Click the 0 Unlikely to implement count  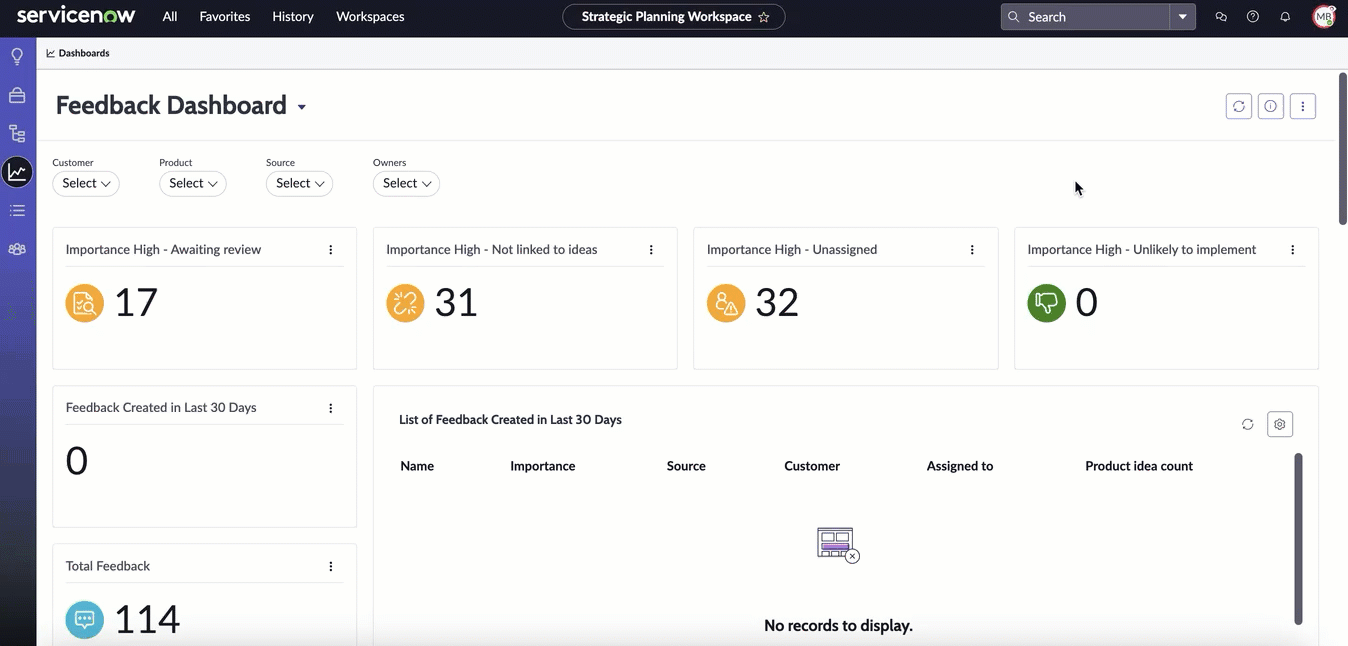1086,303
